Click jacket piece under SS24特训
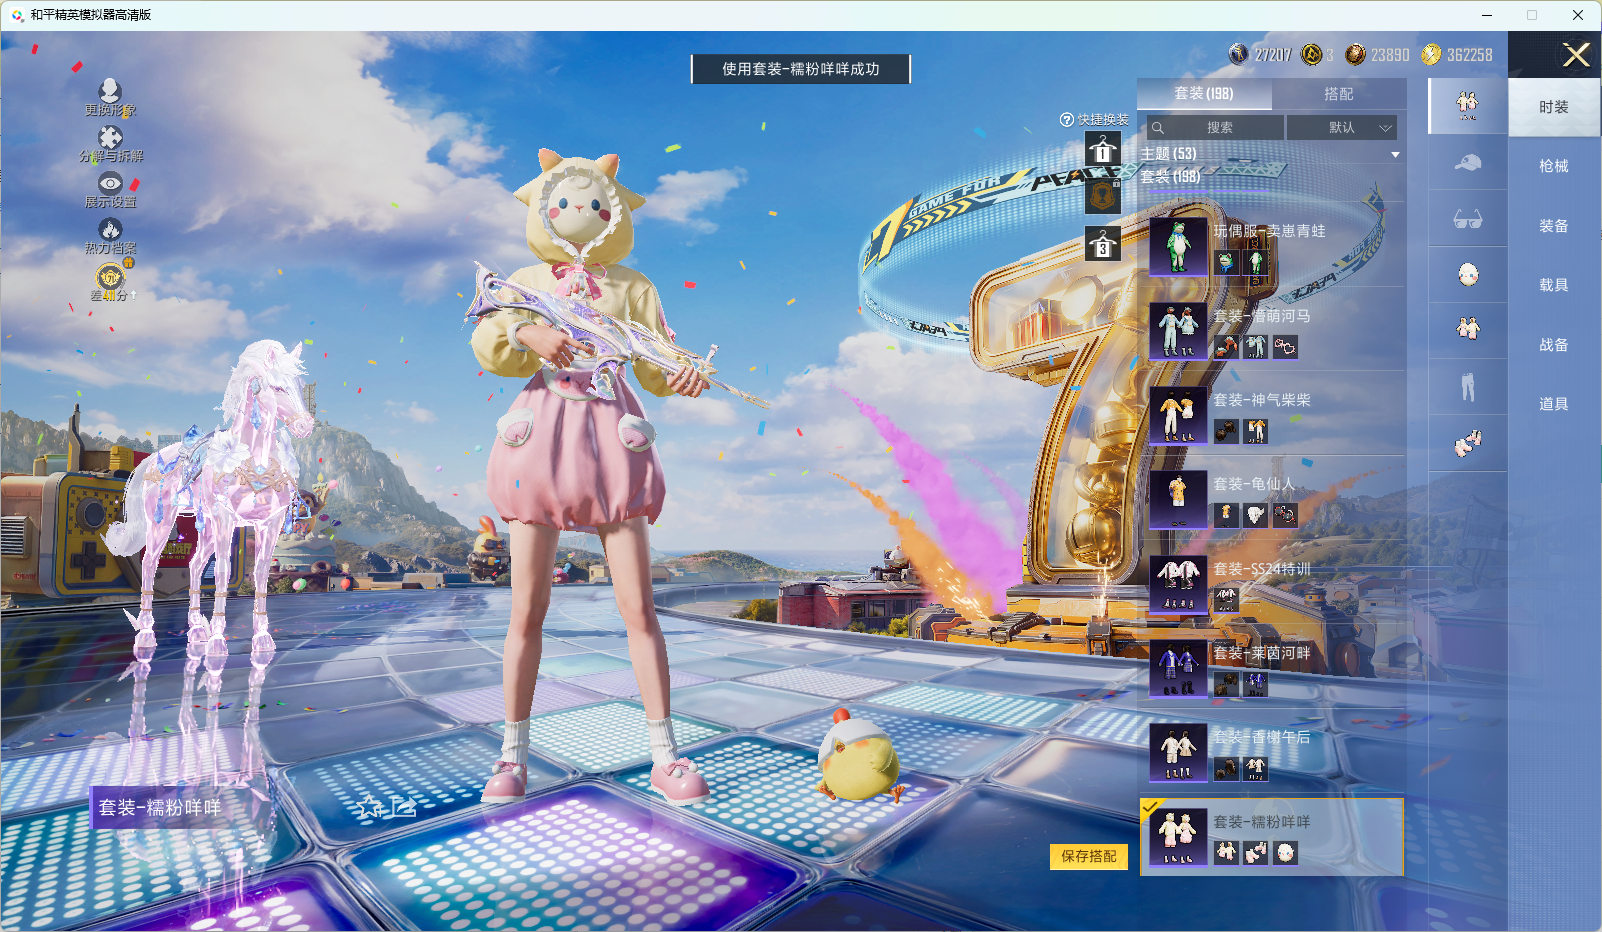The height and width of the screenshot is (932, 1602). 1226,599
